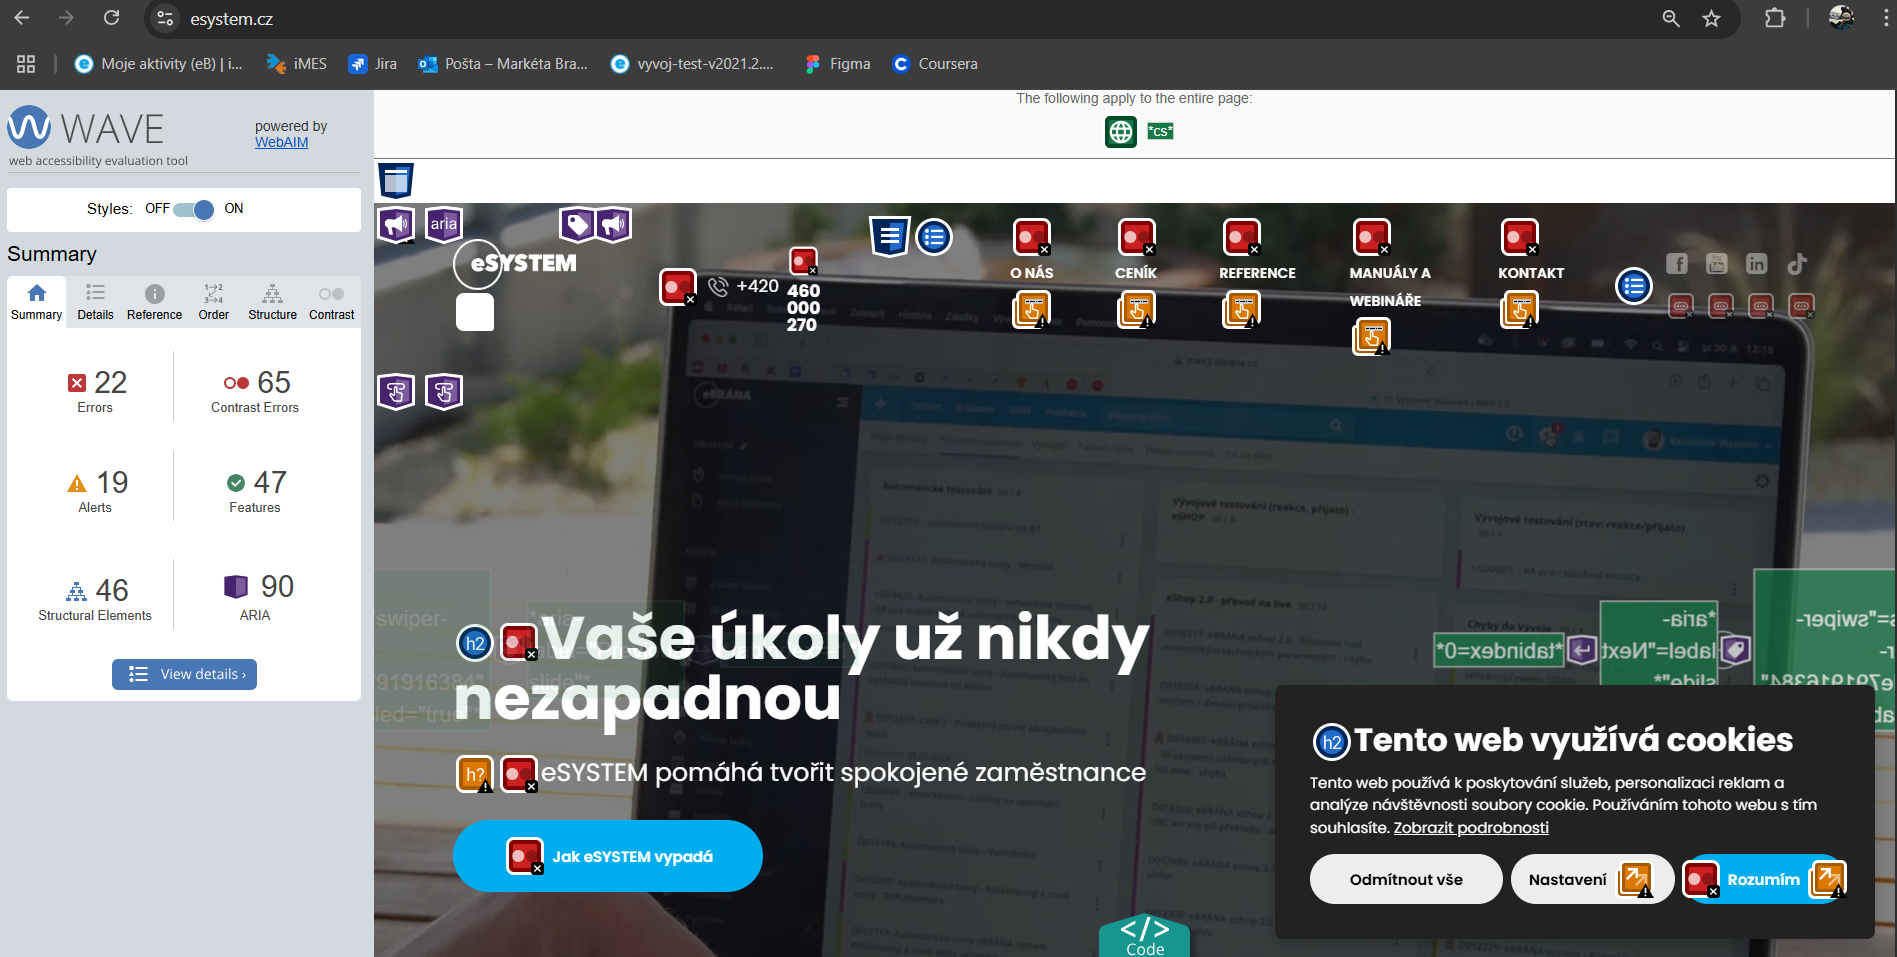Screen dimensions: 1897x957
Task: Toggle the WAVE Styles switch
Action: (193, 209)
